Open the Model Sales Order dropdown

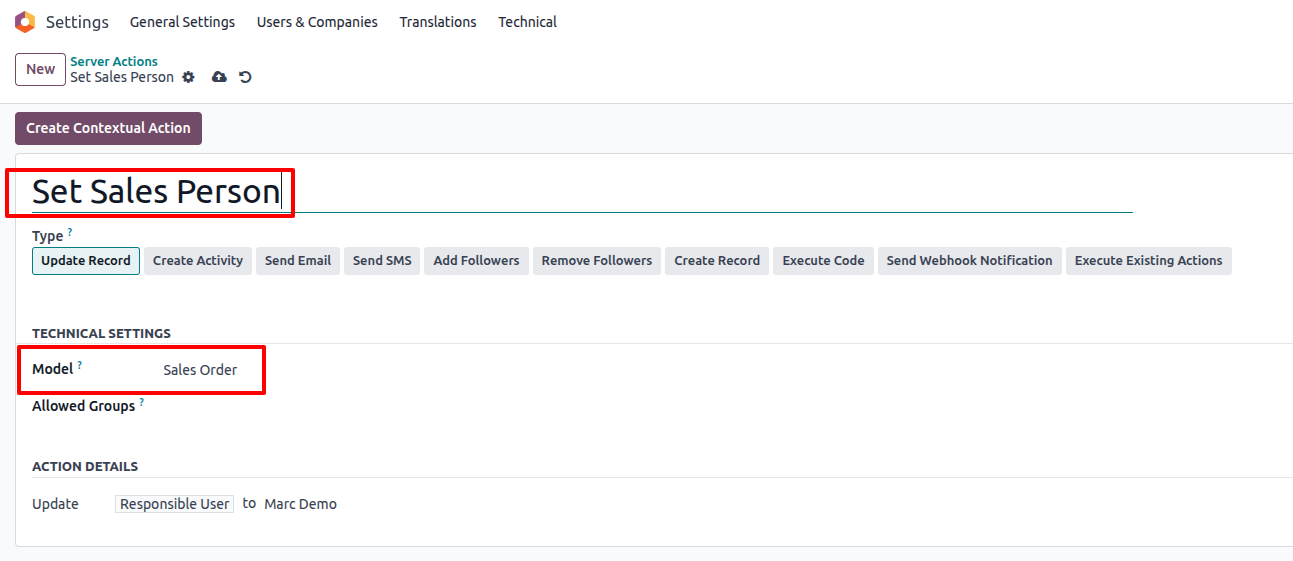click(201, 370)
